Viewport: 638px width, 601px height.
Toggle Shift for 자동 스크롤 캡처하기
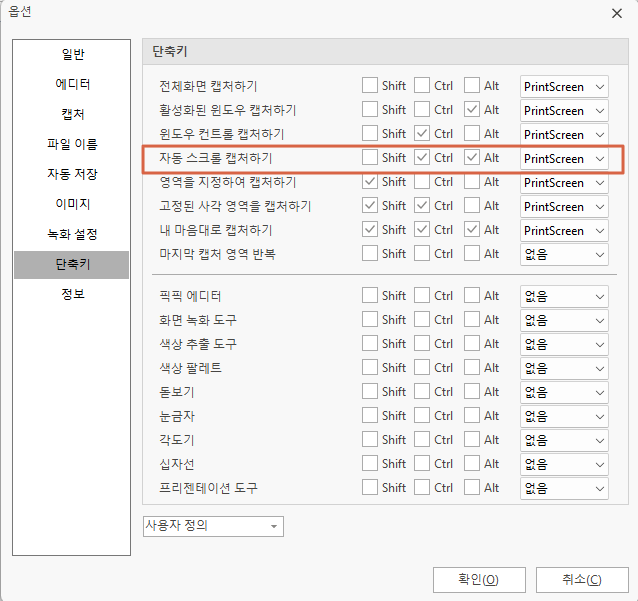point(369,157)
